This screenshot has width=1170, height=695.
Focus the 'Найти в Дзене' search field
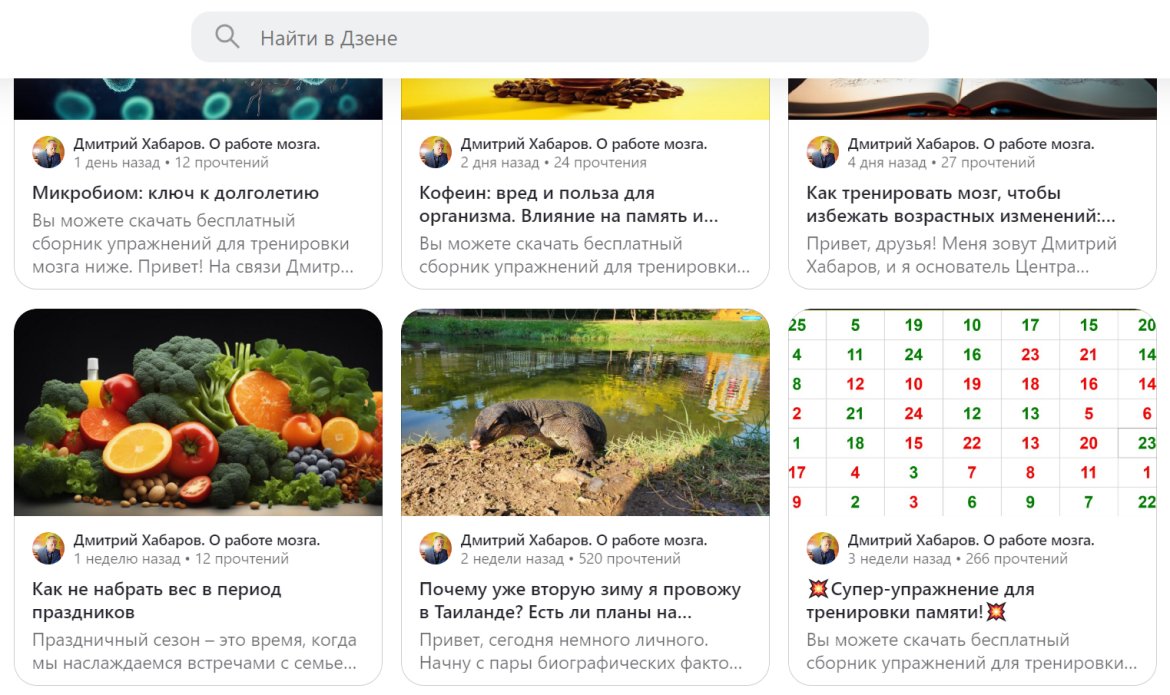[x=560, y=37]
